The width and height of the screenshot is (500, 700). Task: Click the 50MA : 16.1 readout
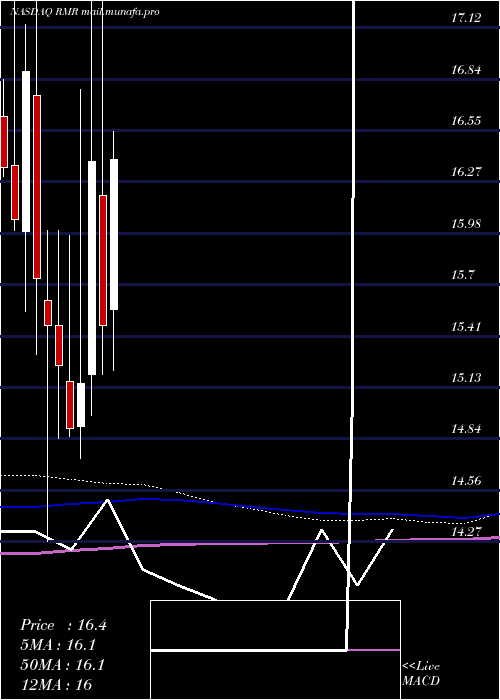(x=62, y=665)
